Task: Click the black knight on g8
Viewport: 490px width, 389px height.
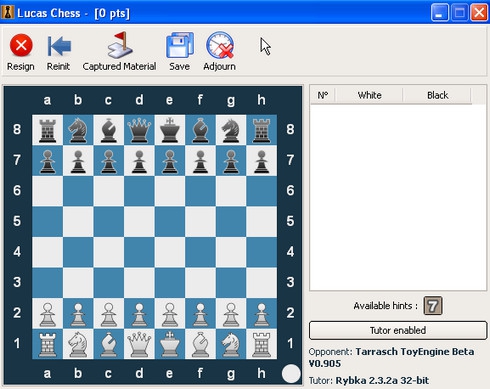Action: pyautogui.click(x=231, y=130)
